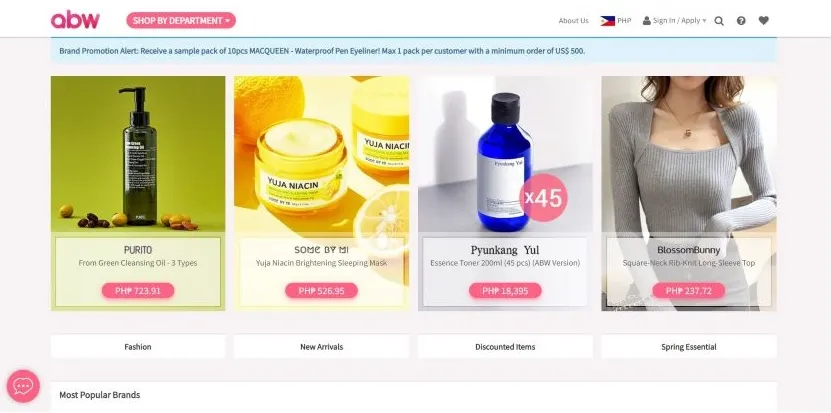Click the PHP 723.91 price button

coord(138,291)
